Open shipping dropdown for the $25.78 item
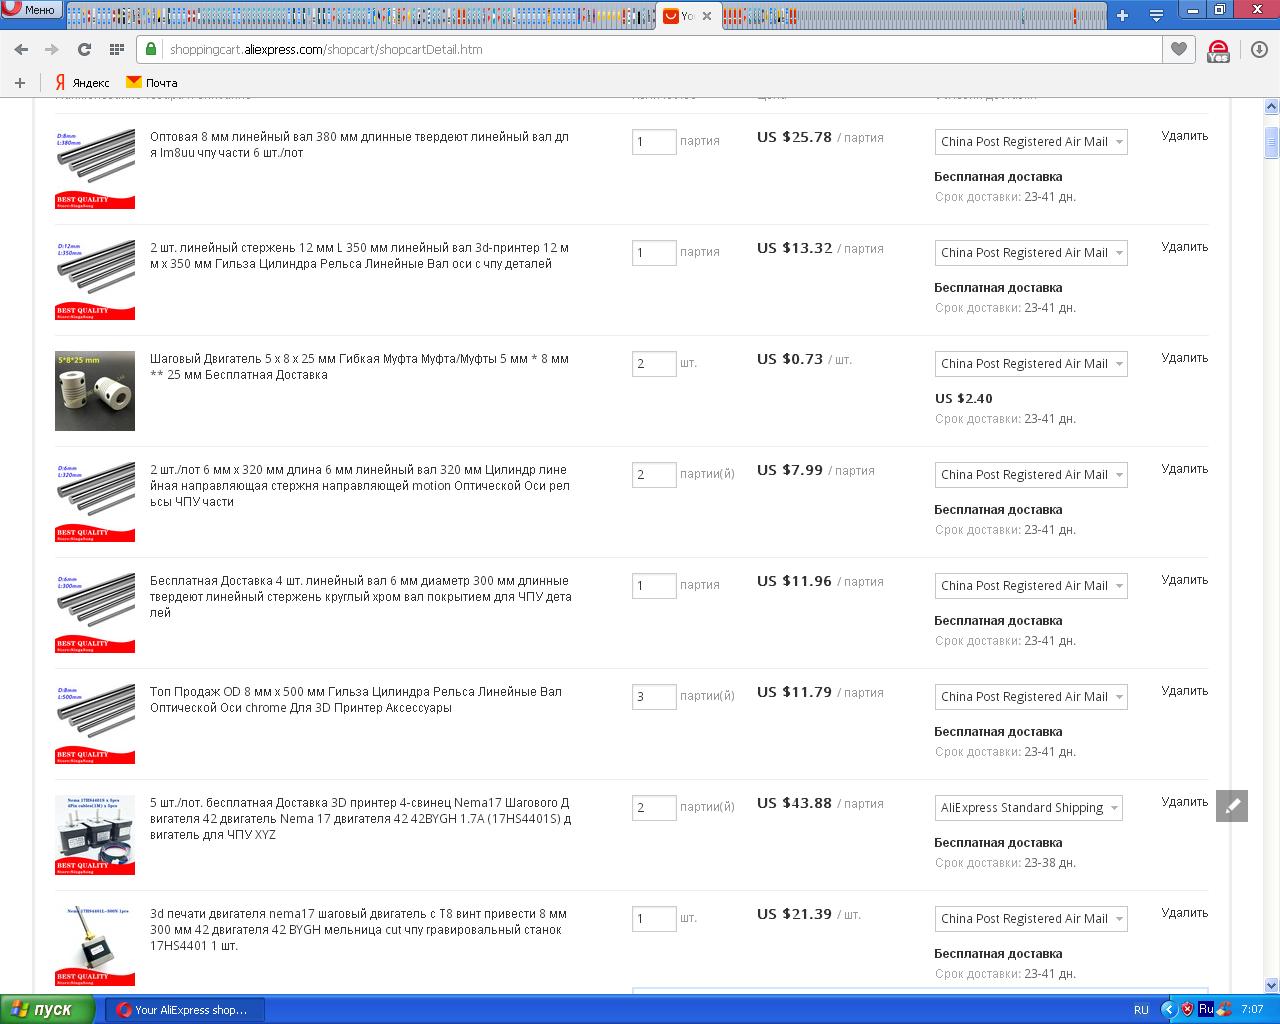This screenshot has width=1280, height=1024. coord(1031,142)
